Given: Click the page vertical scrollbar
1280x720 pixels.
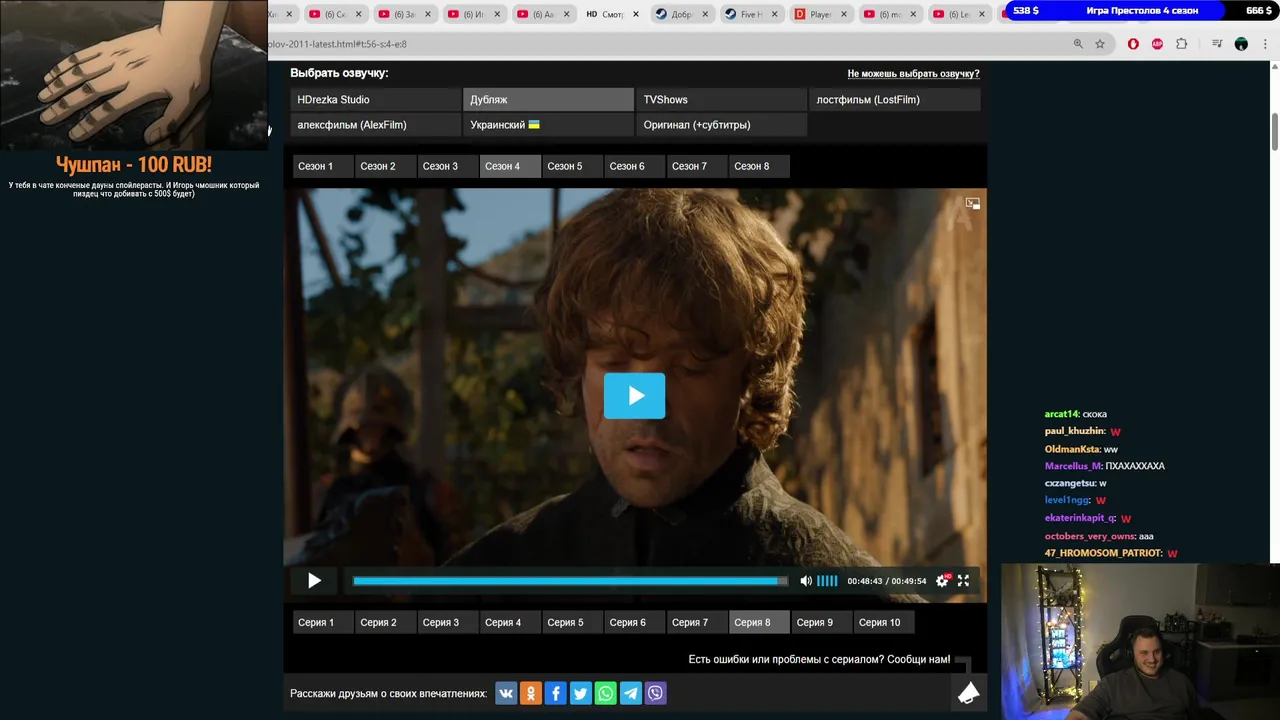Looking at the screenshot, I should coord(1275,132).
